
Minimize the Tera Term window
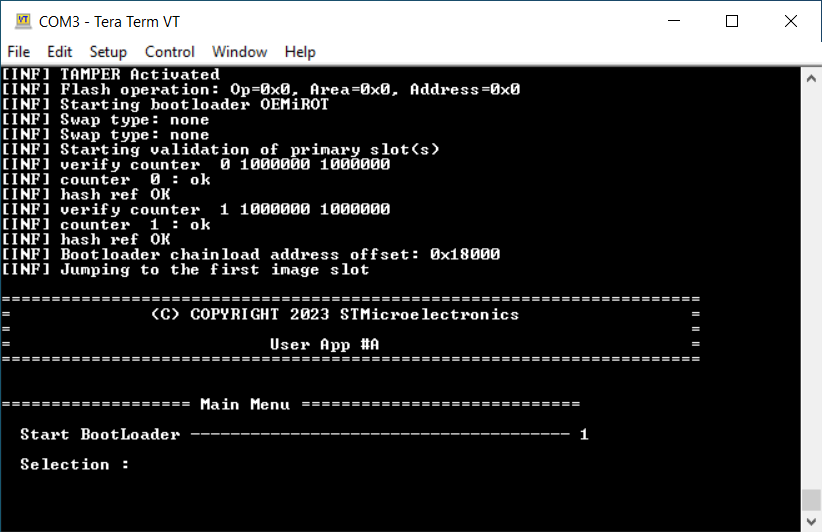(674, 21)
